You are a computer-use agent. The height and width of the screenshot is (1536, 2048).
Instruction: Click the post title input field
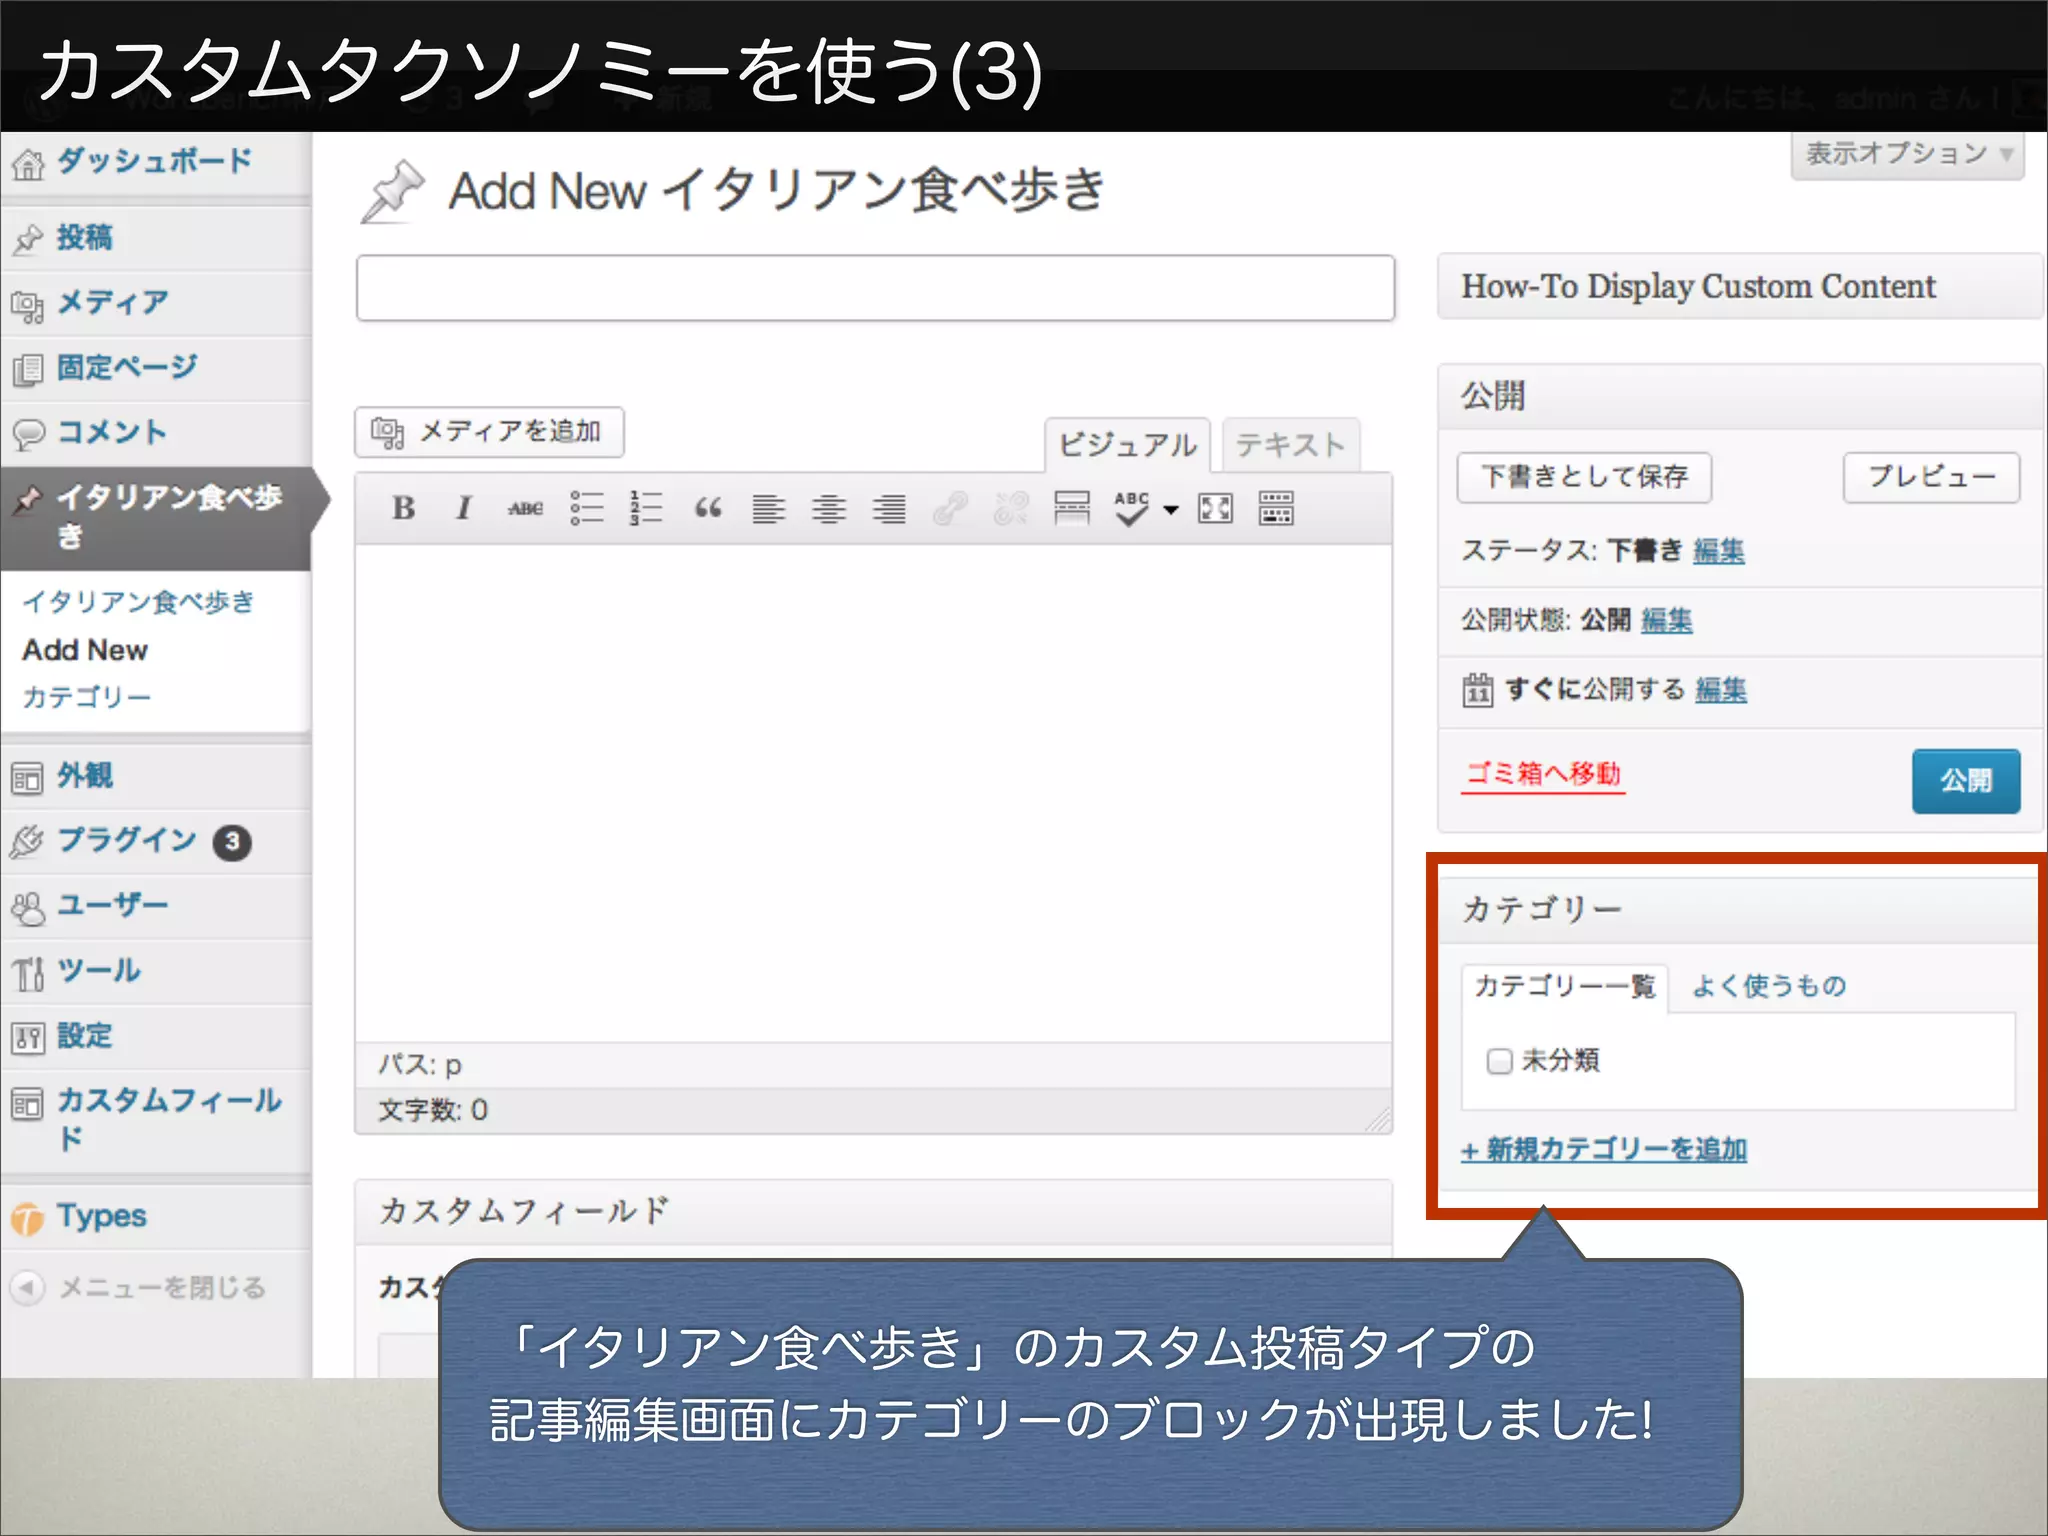point(875,288)
